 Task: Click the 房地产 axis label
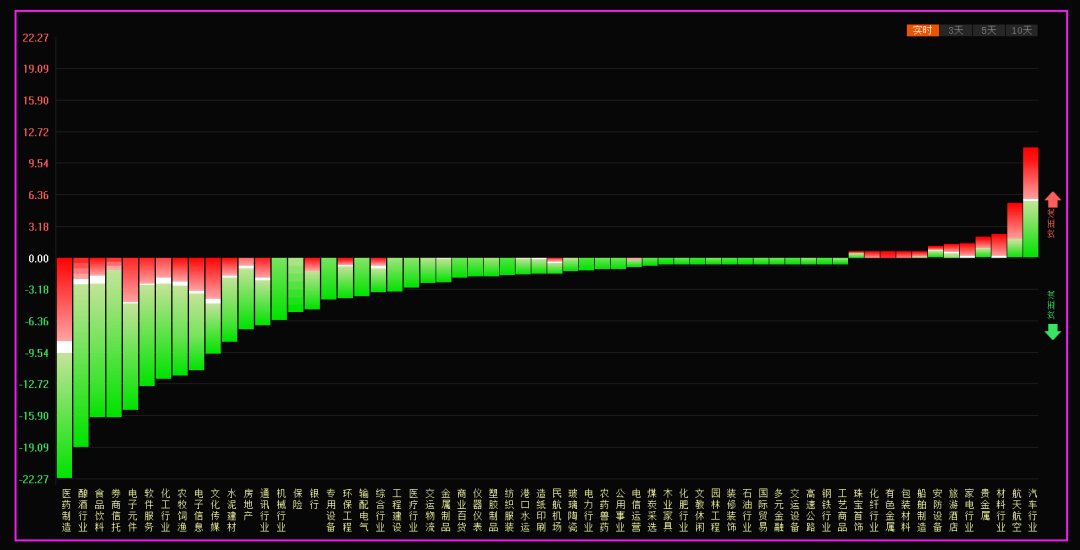point(248,505)
